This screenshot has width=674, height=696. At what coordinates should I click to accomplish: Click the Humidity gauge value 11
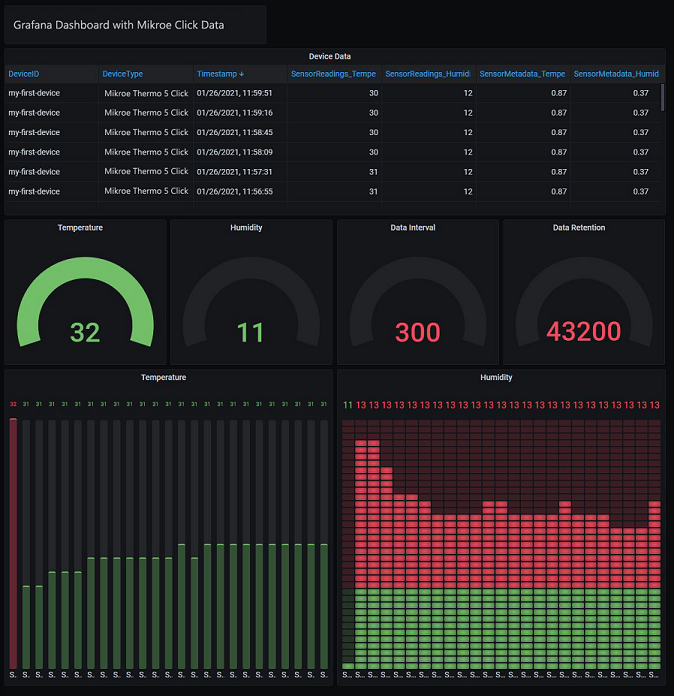tap(250, 332)
